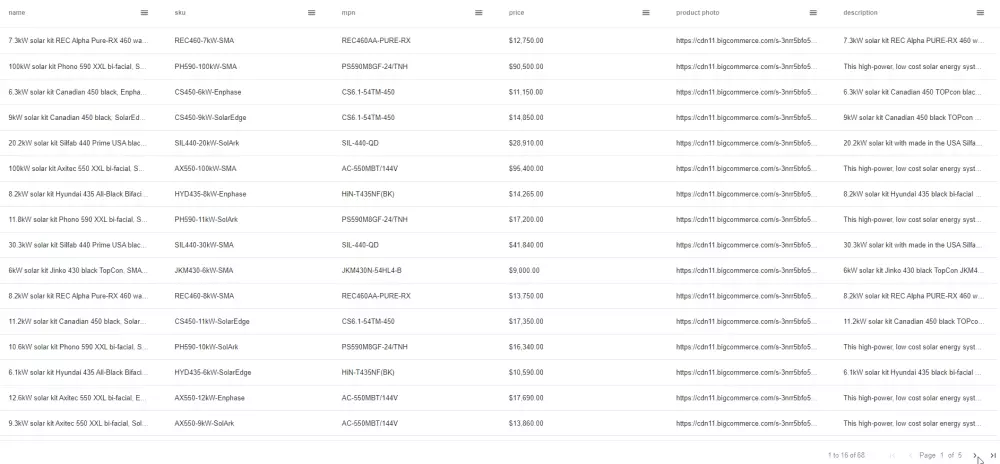Click price cell $17,690.00
This screenshot has height=464, width=1000.
point(526,398)
